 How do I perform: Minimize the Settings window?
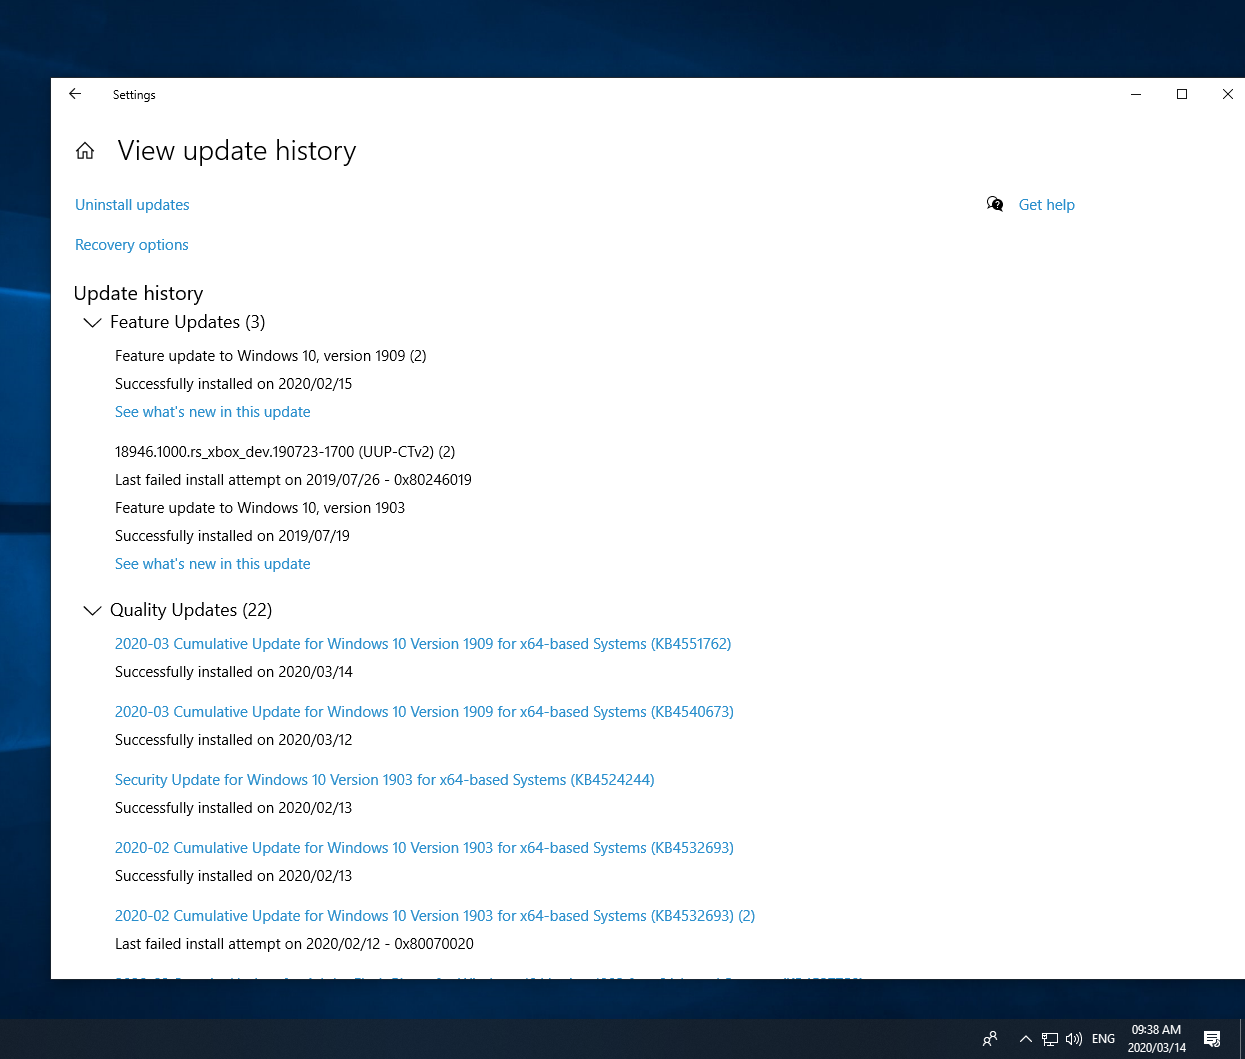click(x=1136, y=94)
